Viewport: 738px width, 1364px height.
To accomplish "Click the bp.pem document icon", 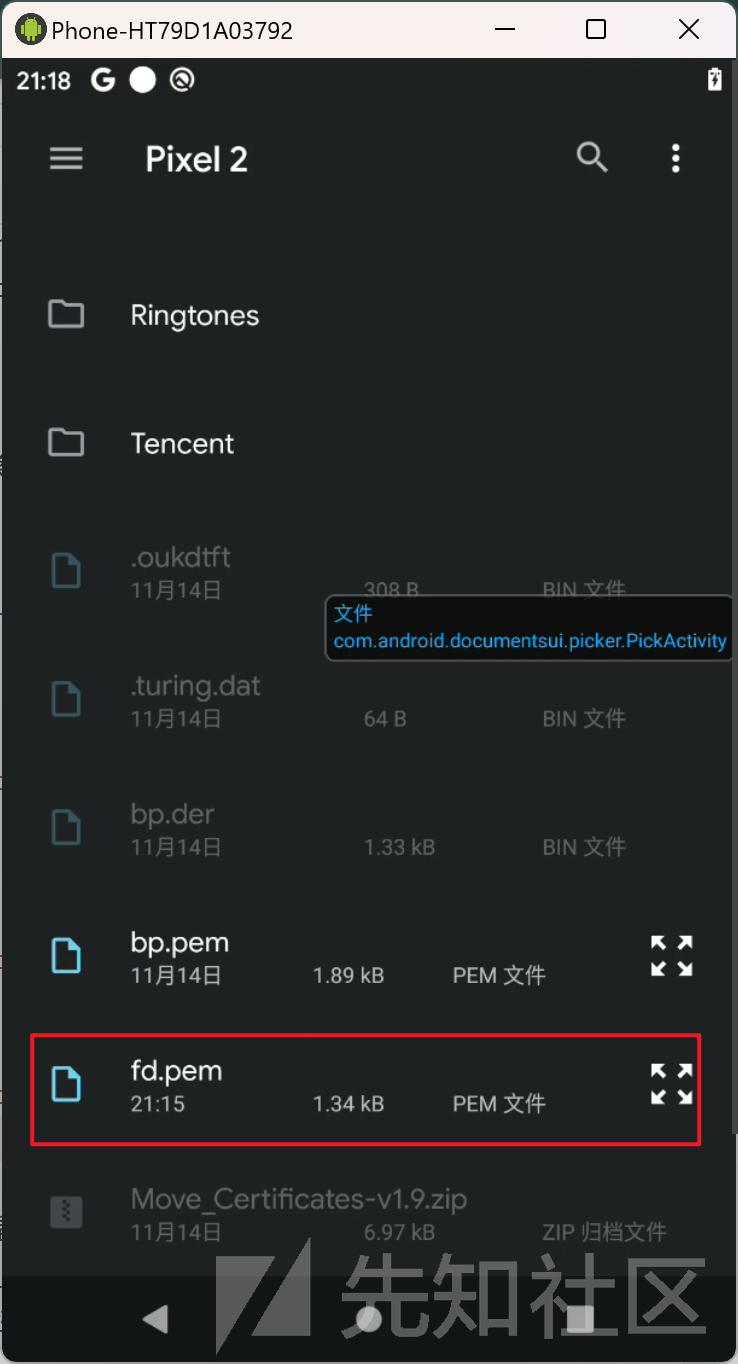I will pos(66,955).
